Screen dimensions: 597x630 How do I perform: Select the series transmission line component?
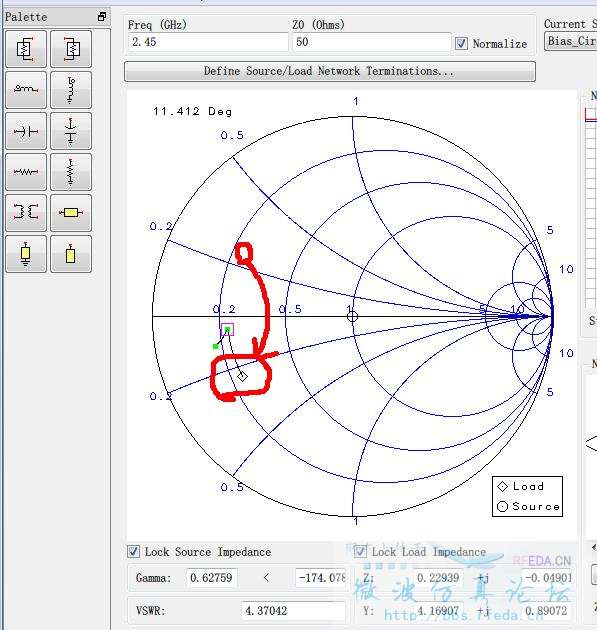point(71,213)
